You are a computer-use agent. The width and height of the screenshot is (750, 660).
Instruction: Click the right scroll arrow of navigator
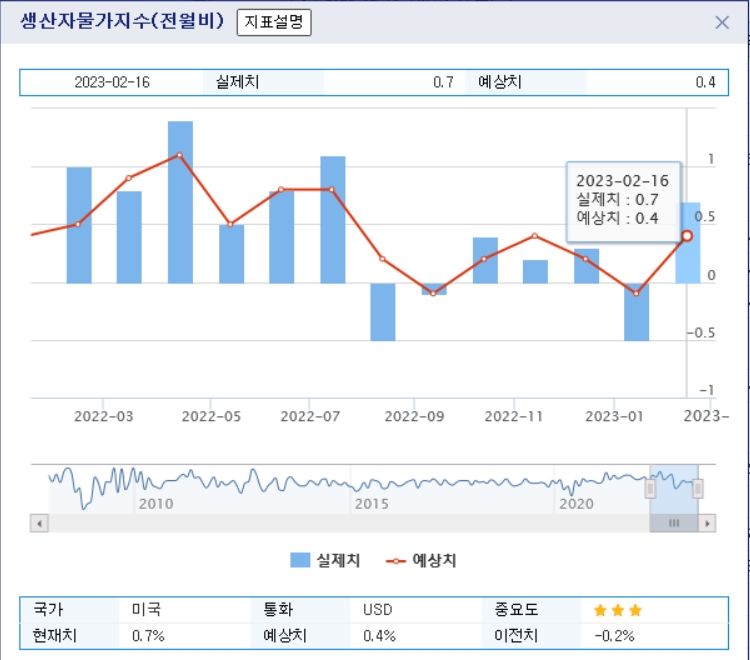click(707, 523)
